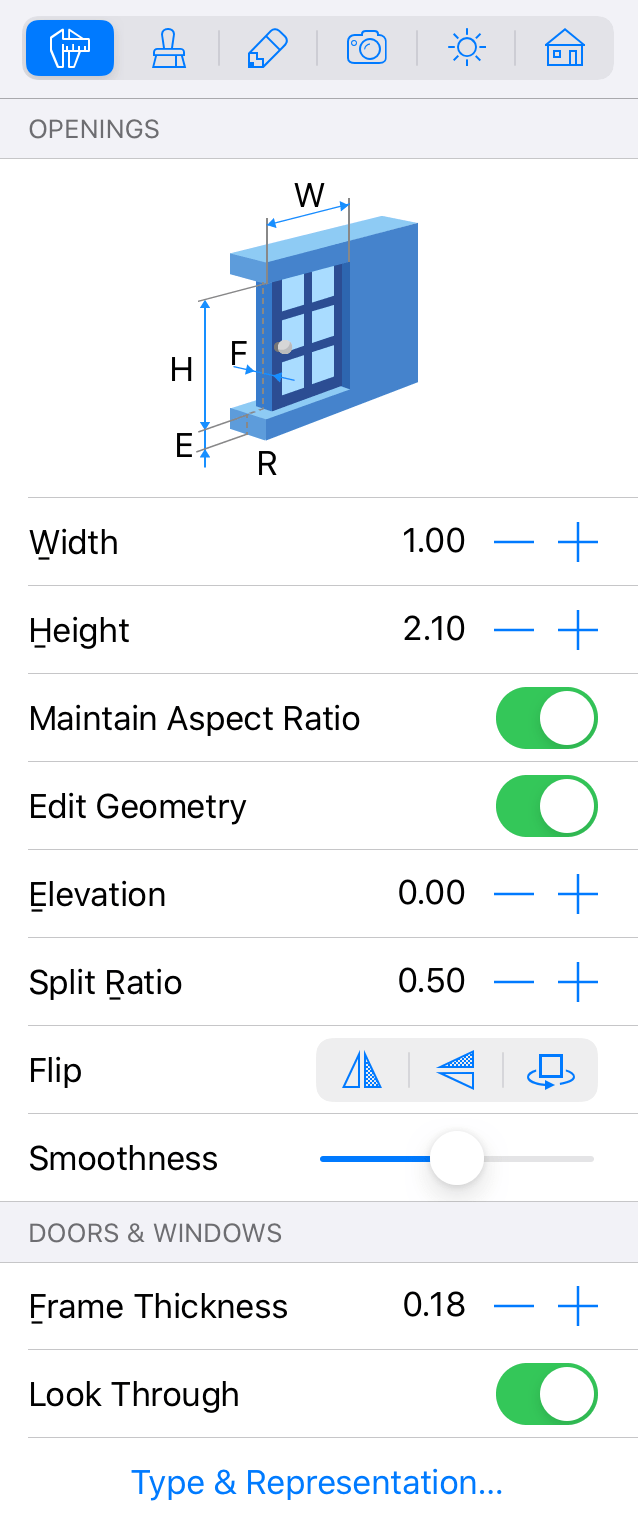Increase the Width value with plus
The height and width of the screenshot is (1524, 638).
[x=578, y=542]
